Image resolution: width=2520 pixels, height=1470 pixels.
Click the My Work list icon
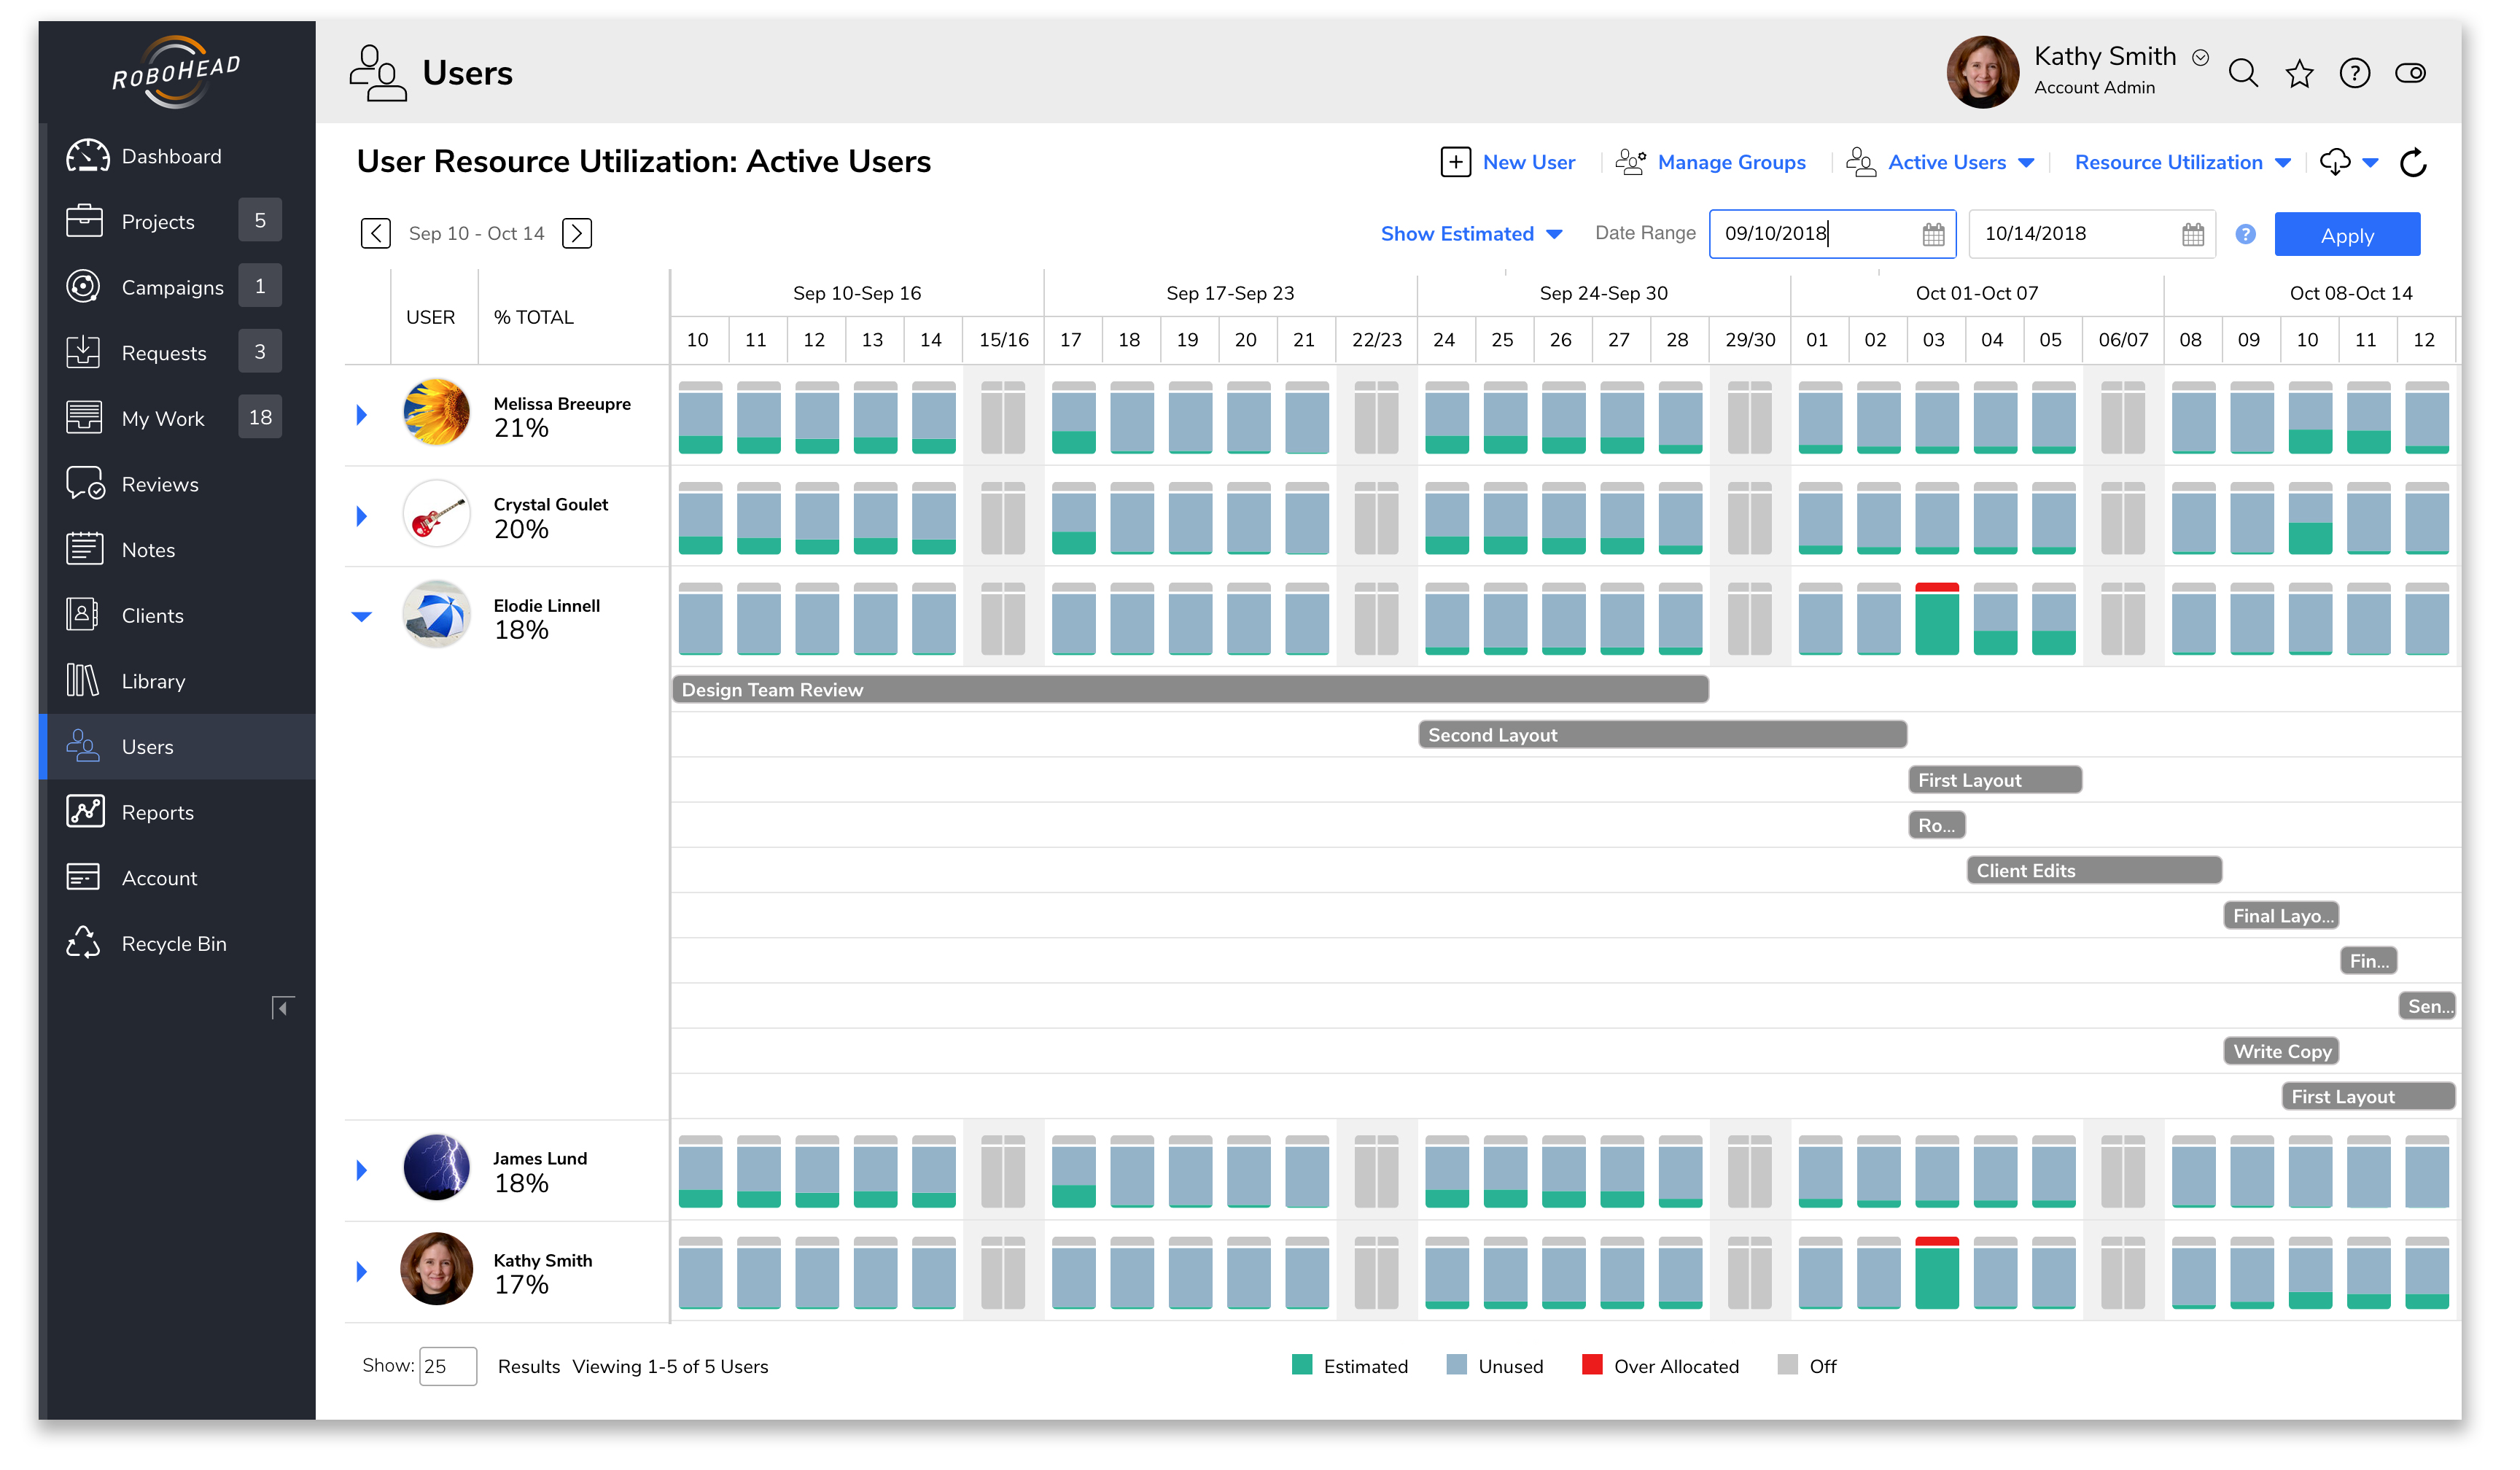tap(85, 419)
